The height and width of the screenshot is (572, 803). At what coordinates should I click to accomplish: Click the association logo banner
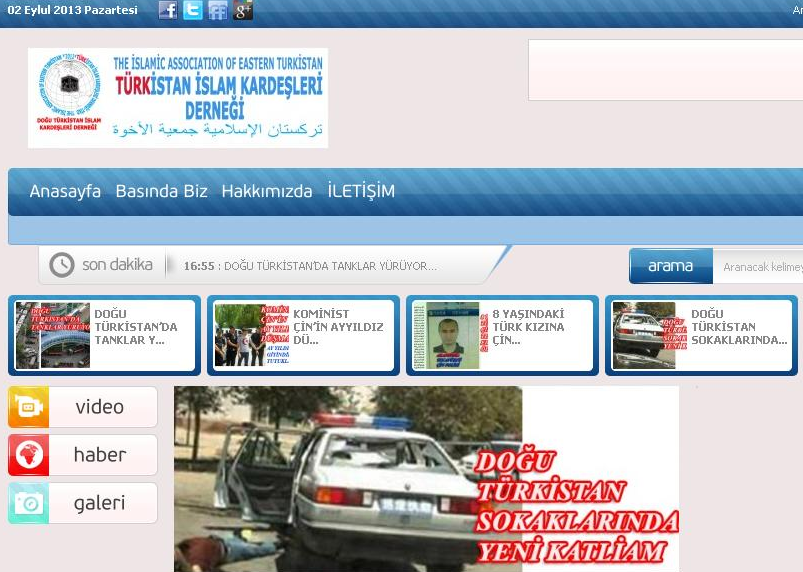(x=178, y=98)
